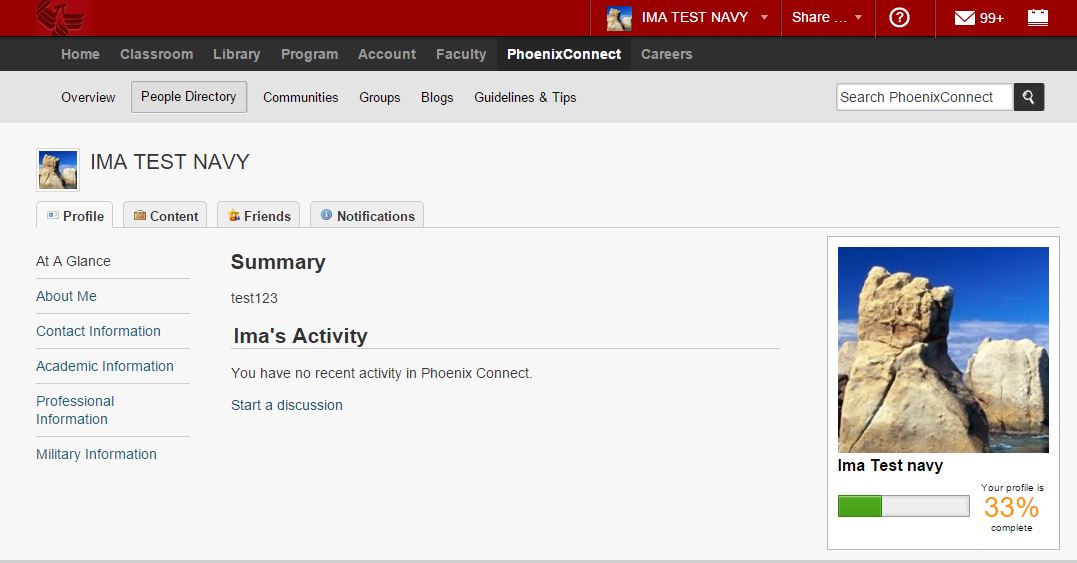The image size is (1077, 563).
Task: Focus the Search PhoenixConnect field
Action: click(x=925, y=97)
